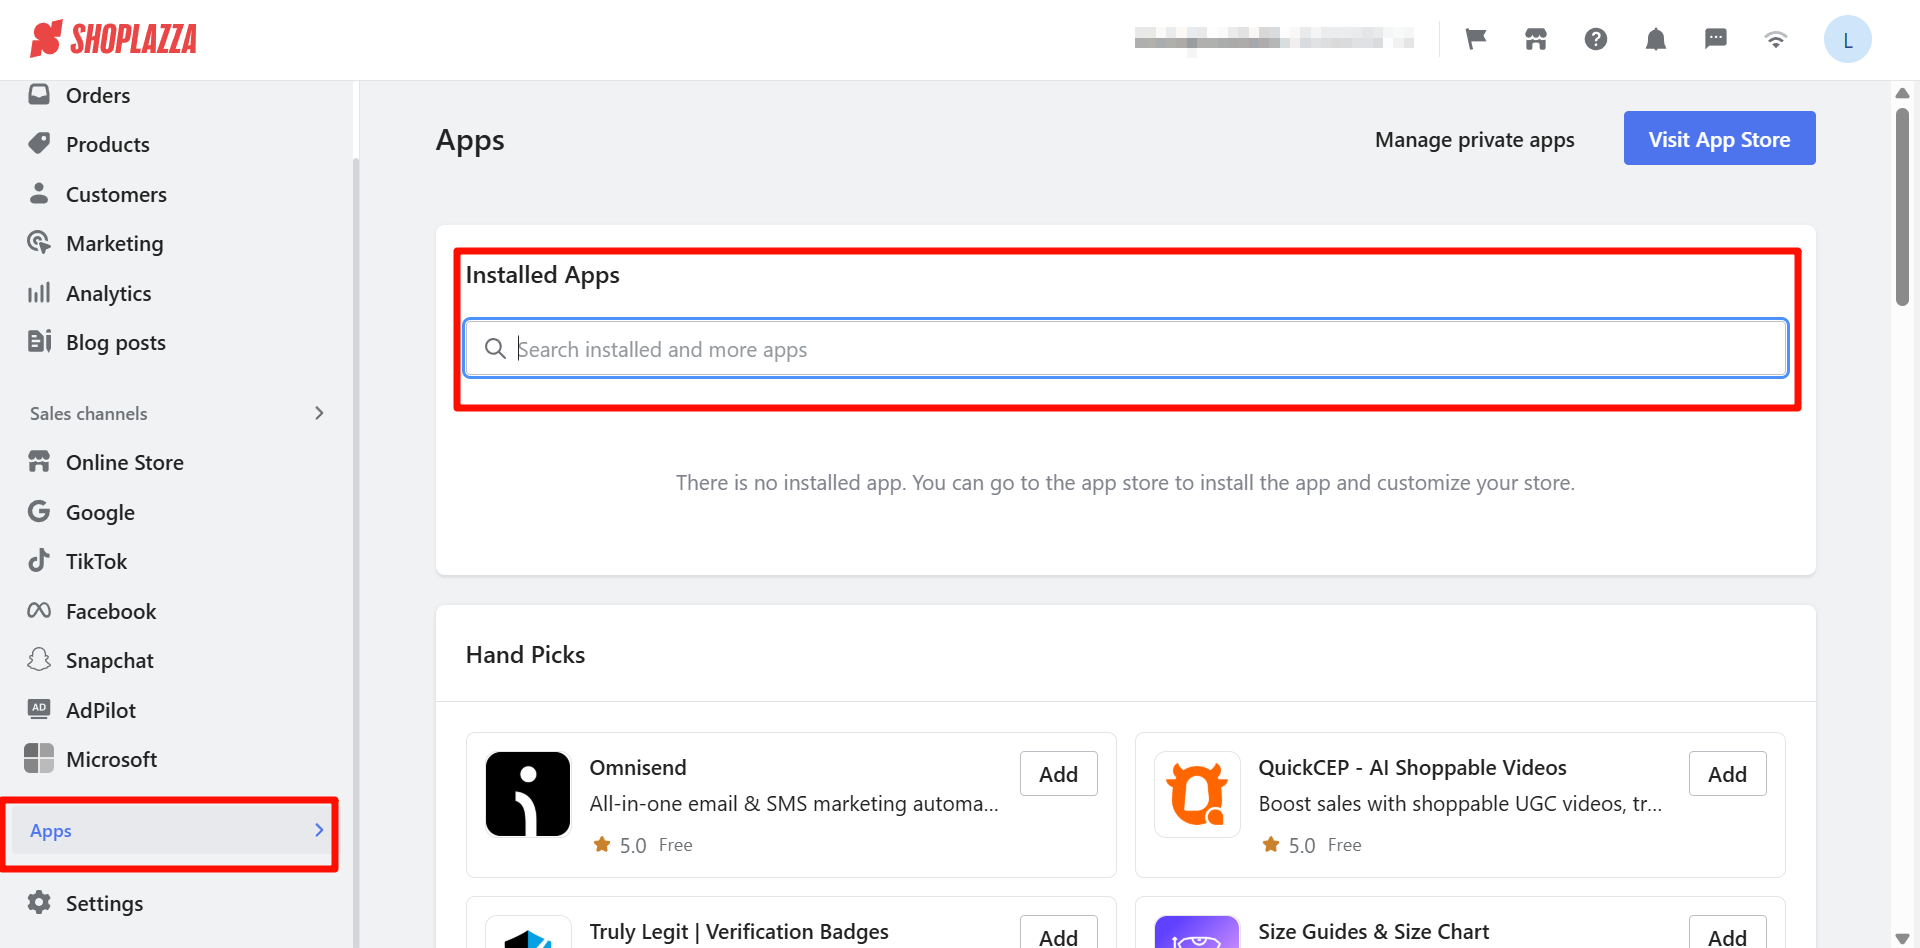
Task: Open the chat message icon
Action: pos(1716,39)
